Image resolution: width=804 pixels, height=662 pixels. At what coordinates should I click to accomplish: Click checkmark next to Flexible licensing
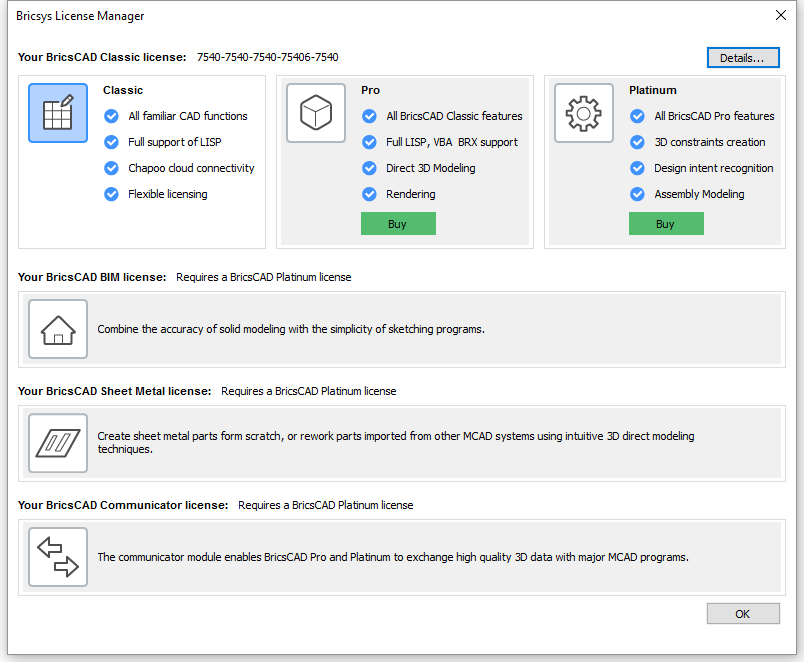(111, 194)
